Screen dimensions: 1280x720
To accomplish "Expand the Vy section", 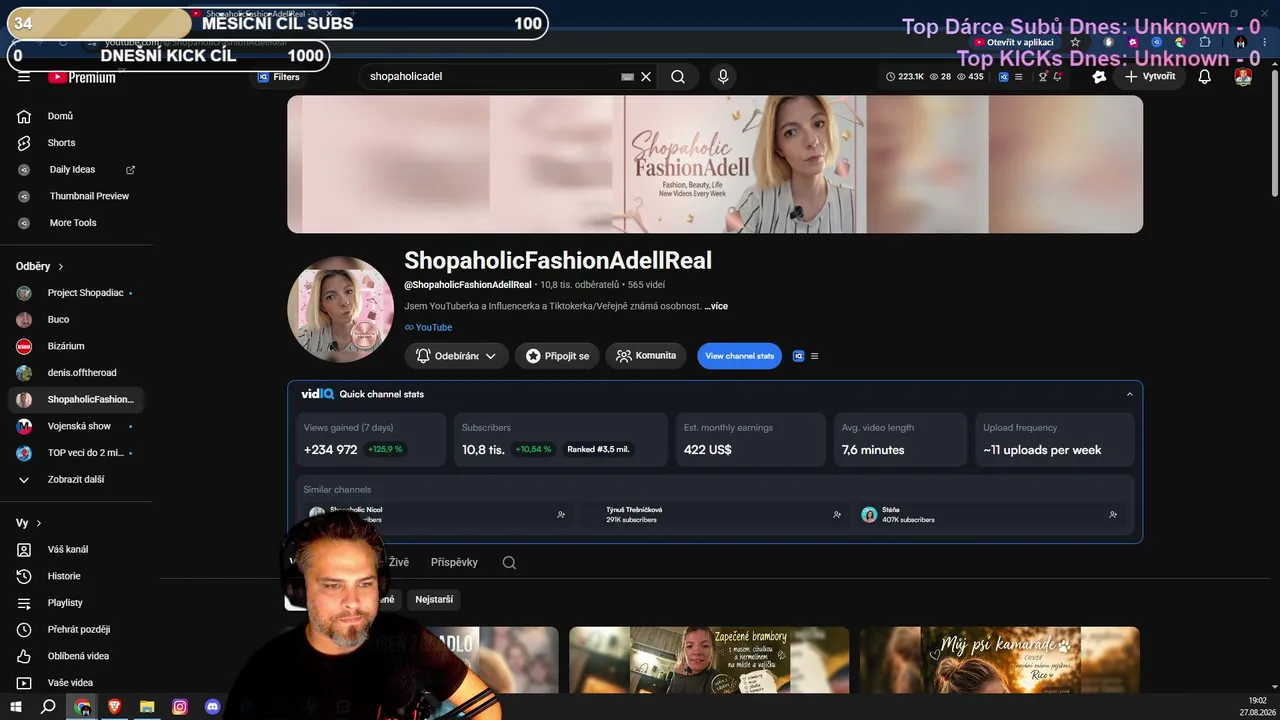I will (x=29, y=523).
